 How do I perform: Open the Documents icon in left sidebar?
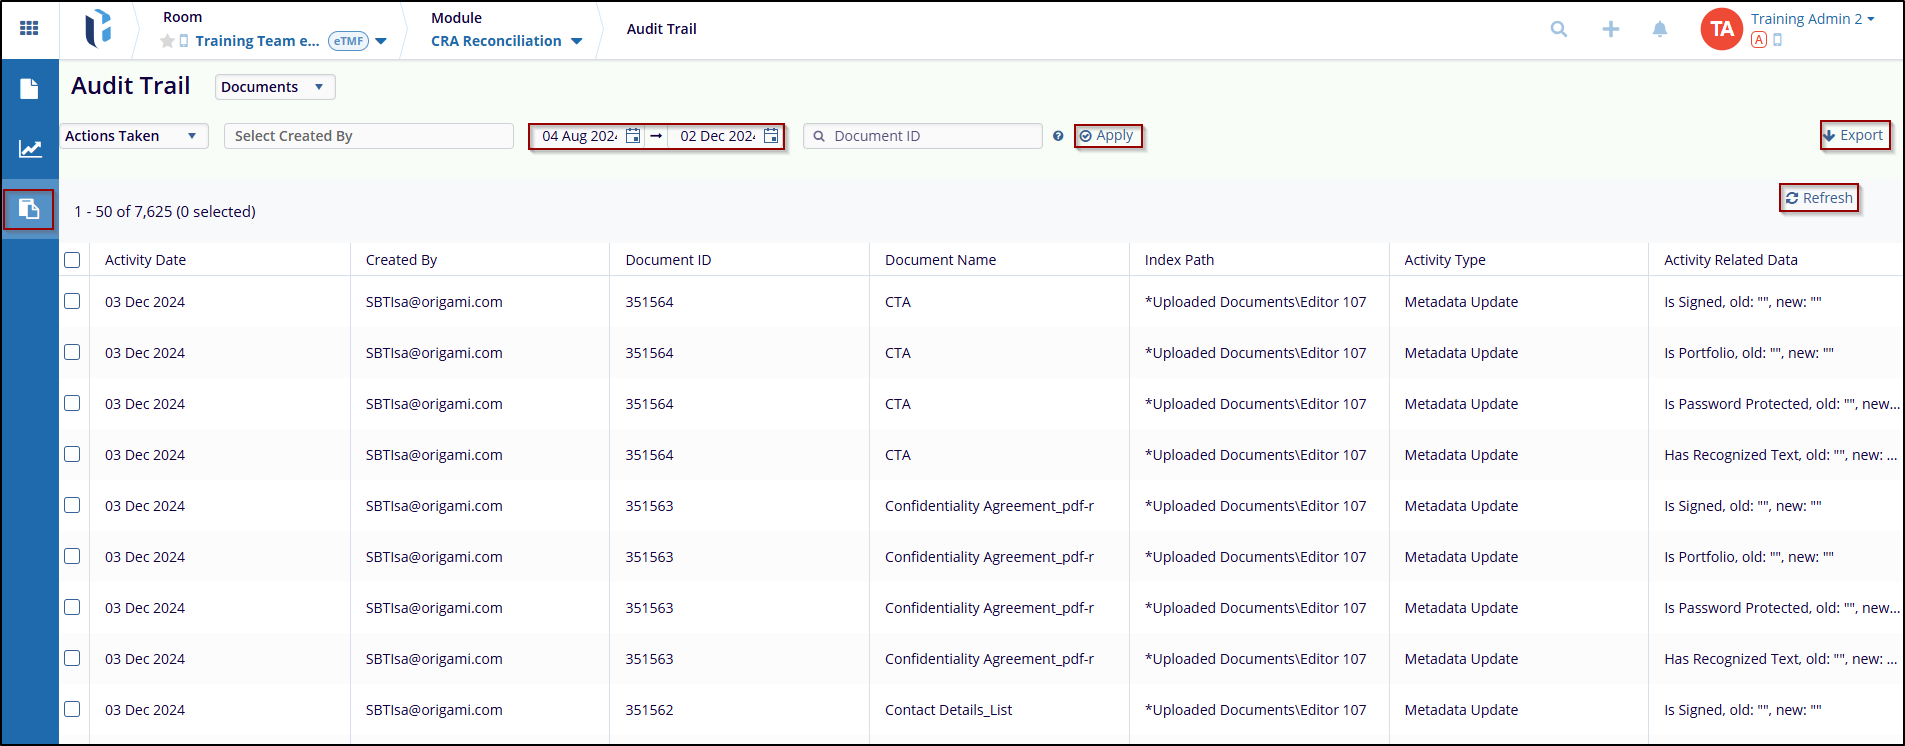(29, 89)
